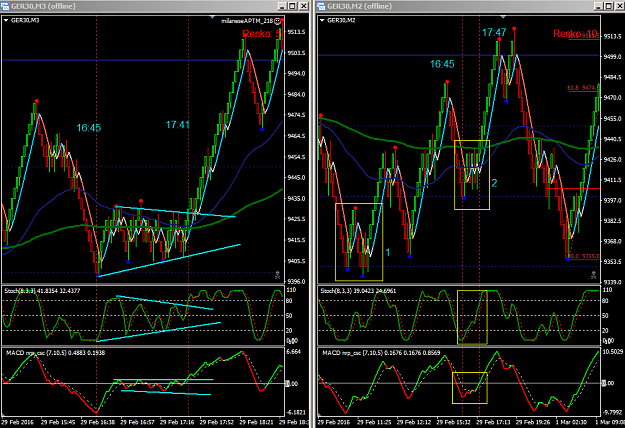Click price 9499.0 on the M2 price axis
Viewport: 625px width, 428px height.
point(613,57)
